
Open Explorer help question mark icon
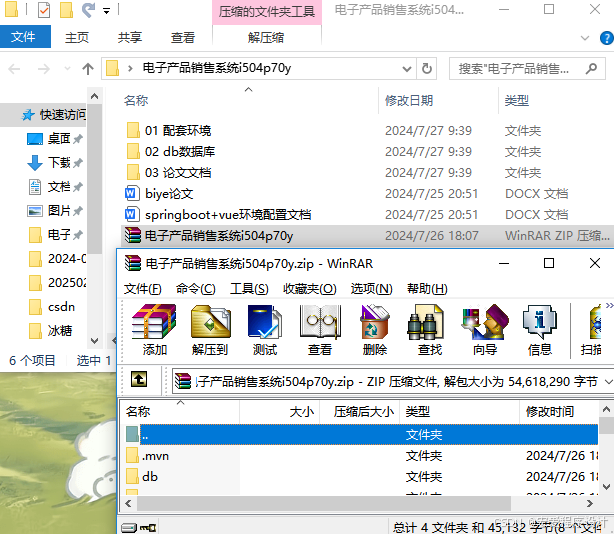tap(607, 38)
